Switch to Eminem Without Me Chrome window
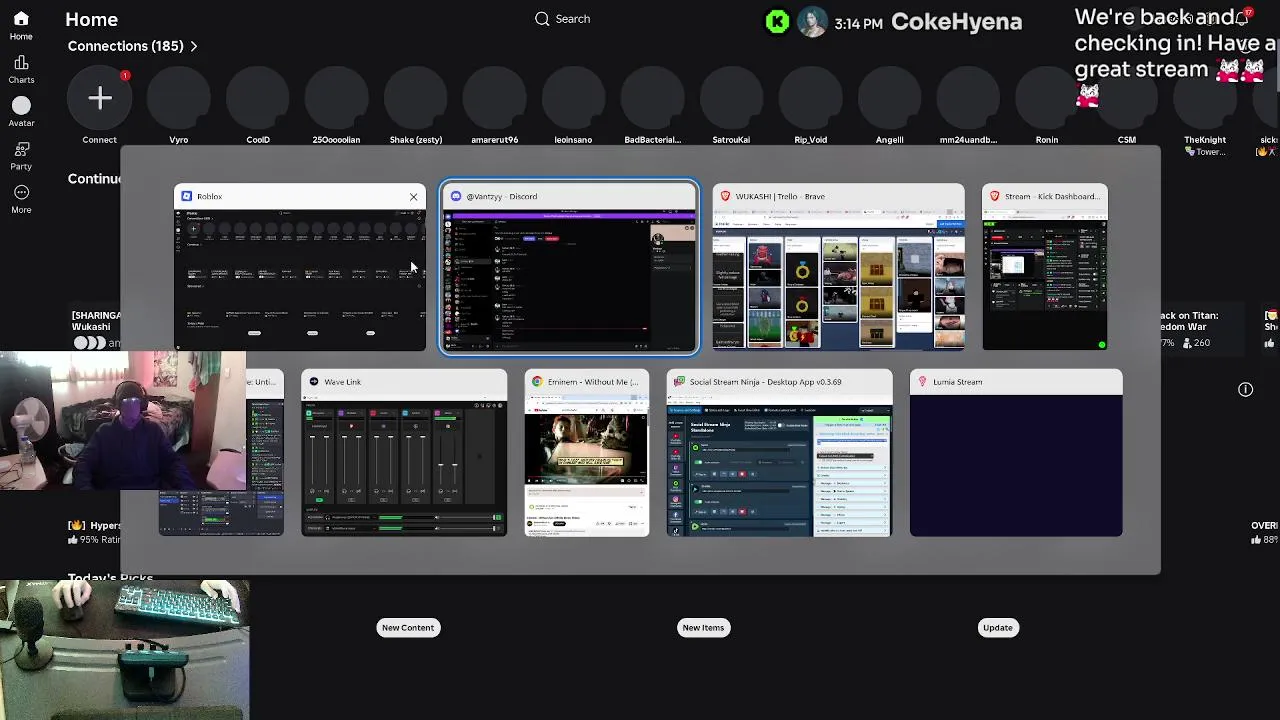The width and height of the screenshot is (1280, 720). (587, 453)
